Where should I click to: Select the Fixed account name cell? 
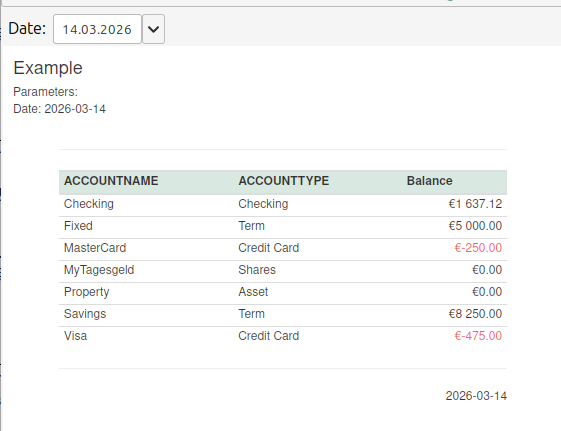click(78, 226)
